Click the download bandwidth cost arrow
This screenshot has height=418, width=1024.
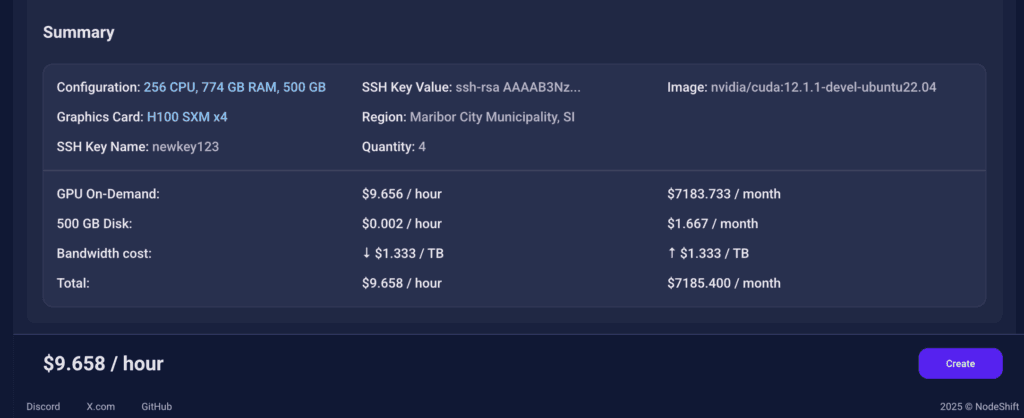[x=366, y=254]
